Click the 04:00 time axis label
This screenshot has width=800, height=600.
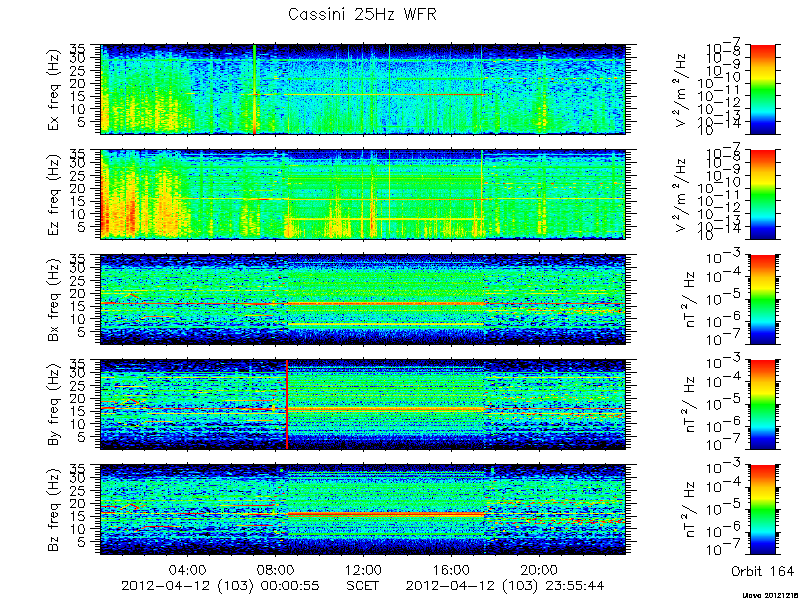[x=187, y=569]
